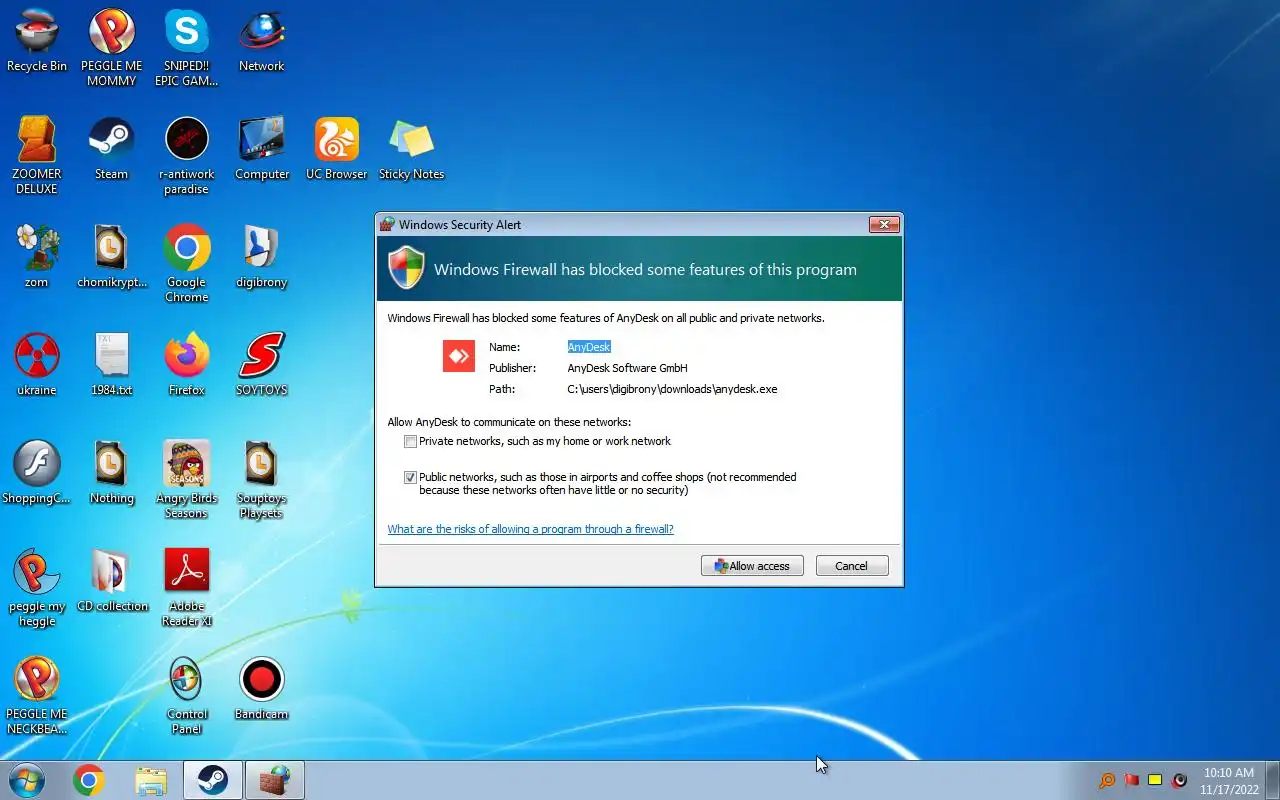Select Souptoys Playsets desktop icon

pyautogui.click(x=262, y=480)
